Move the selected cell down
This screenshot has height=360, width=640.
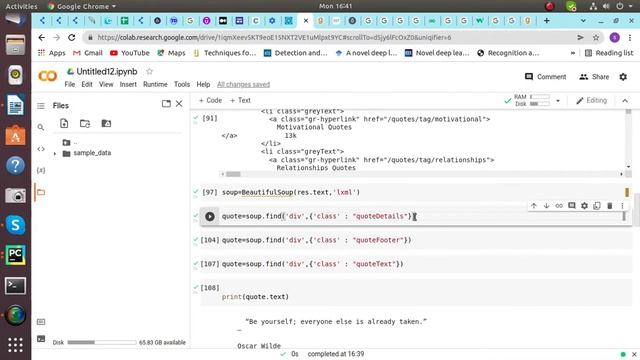pyautogui.click(x=547, y=206)
